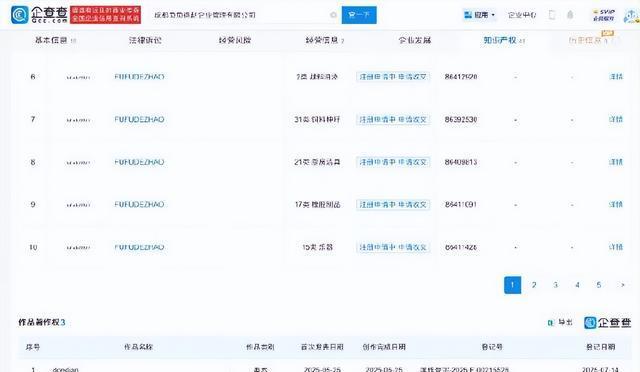Click the red banner next to the logo

pyautogui.click(x=105, y=15)
